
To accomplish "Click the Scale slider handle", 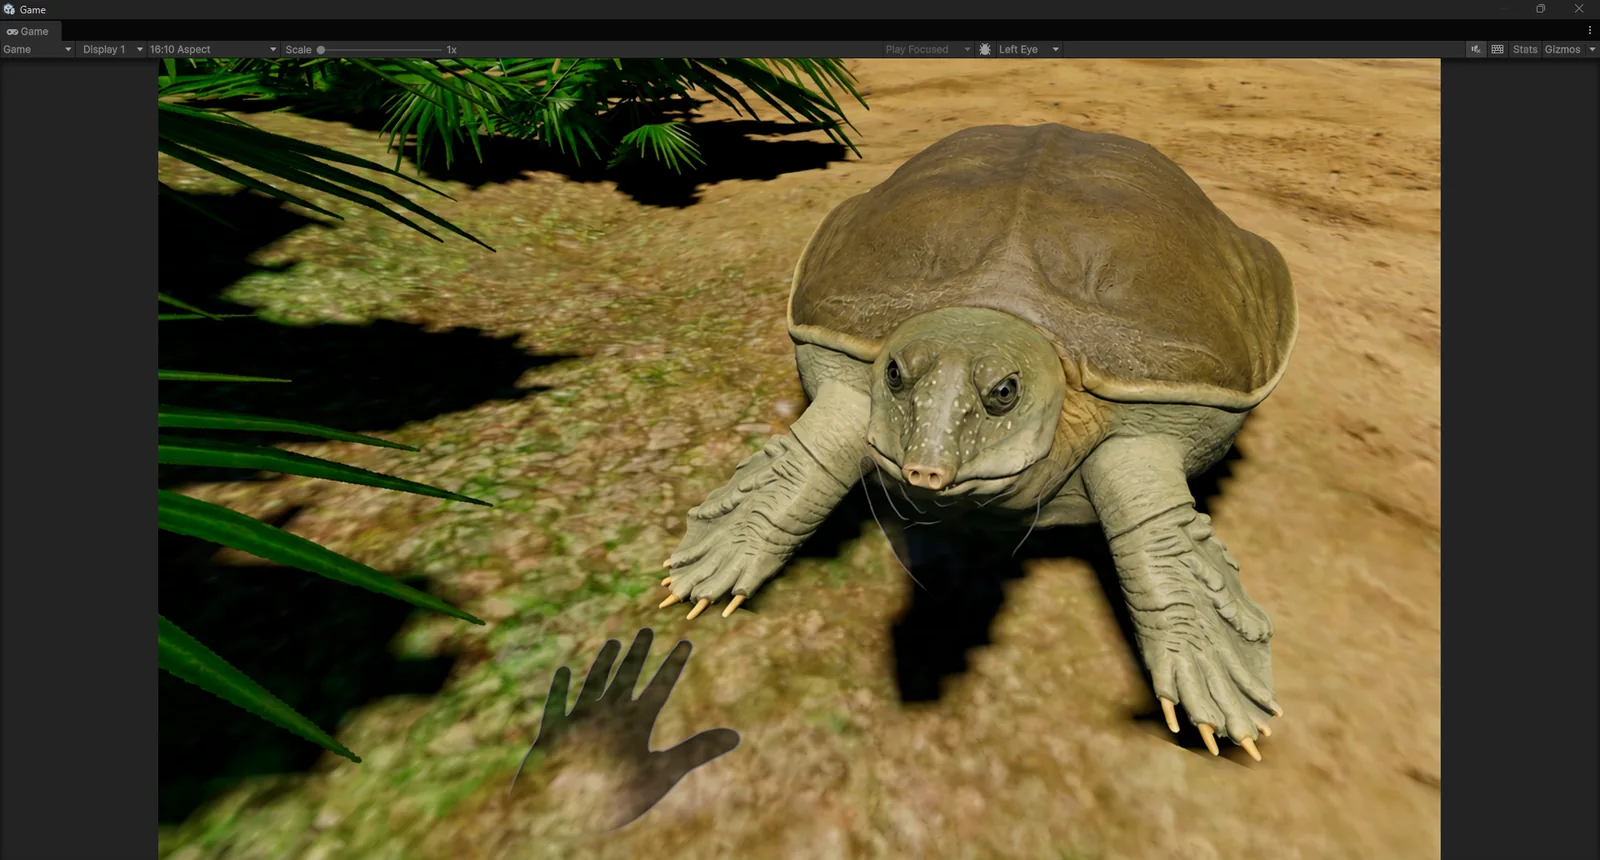I will point(321,49).
